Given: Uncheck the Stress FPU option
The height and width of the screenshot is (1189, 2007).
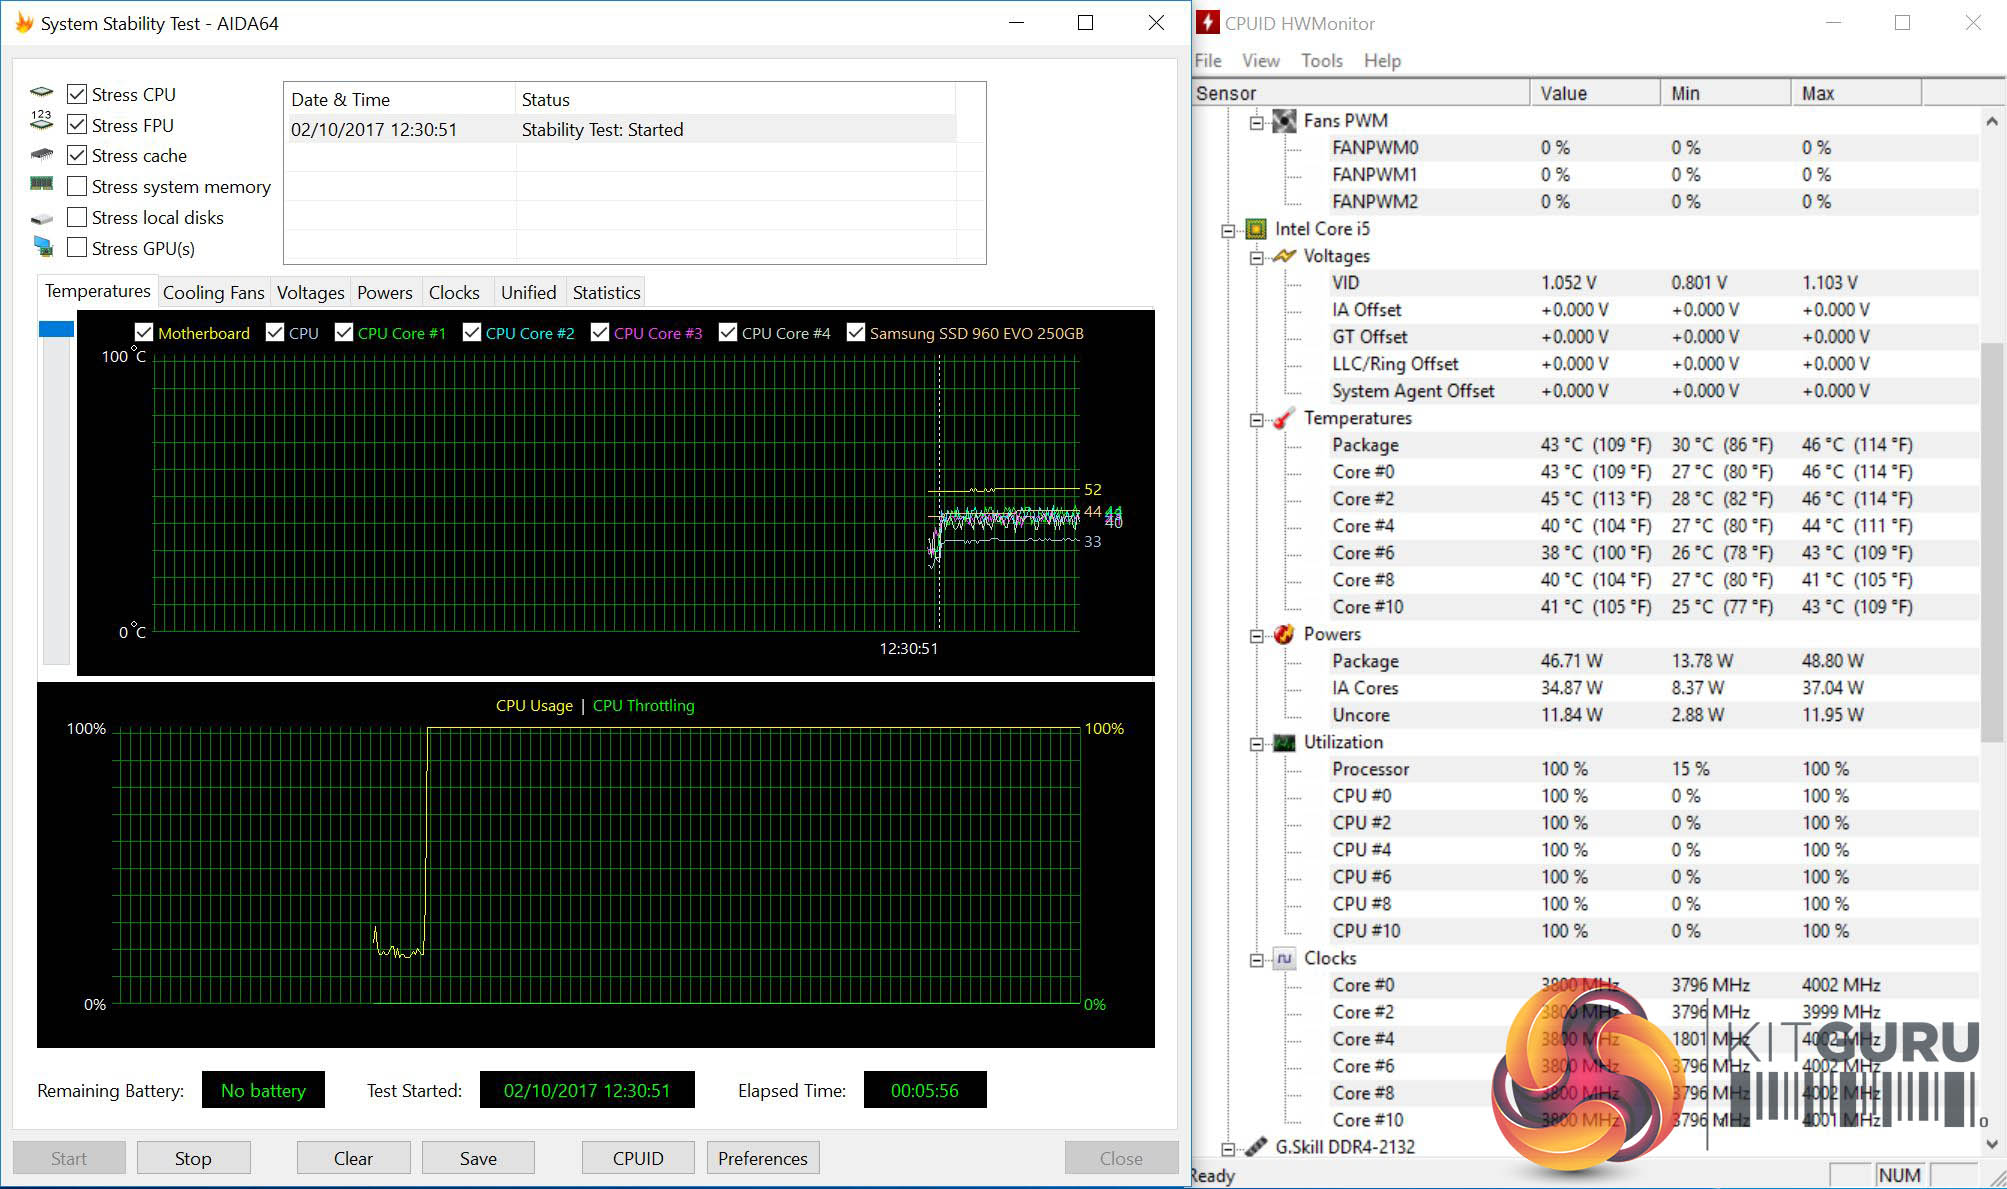Looking at the screenshot, I should [x=77, y=125].
